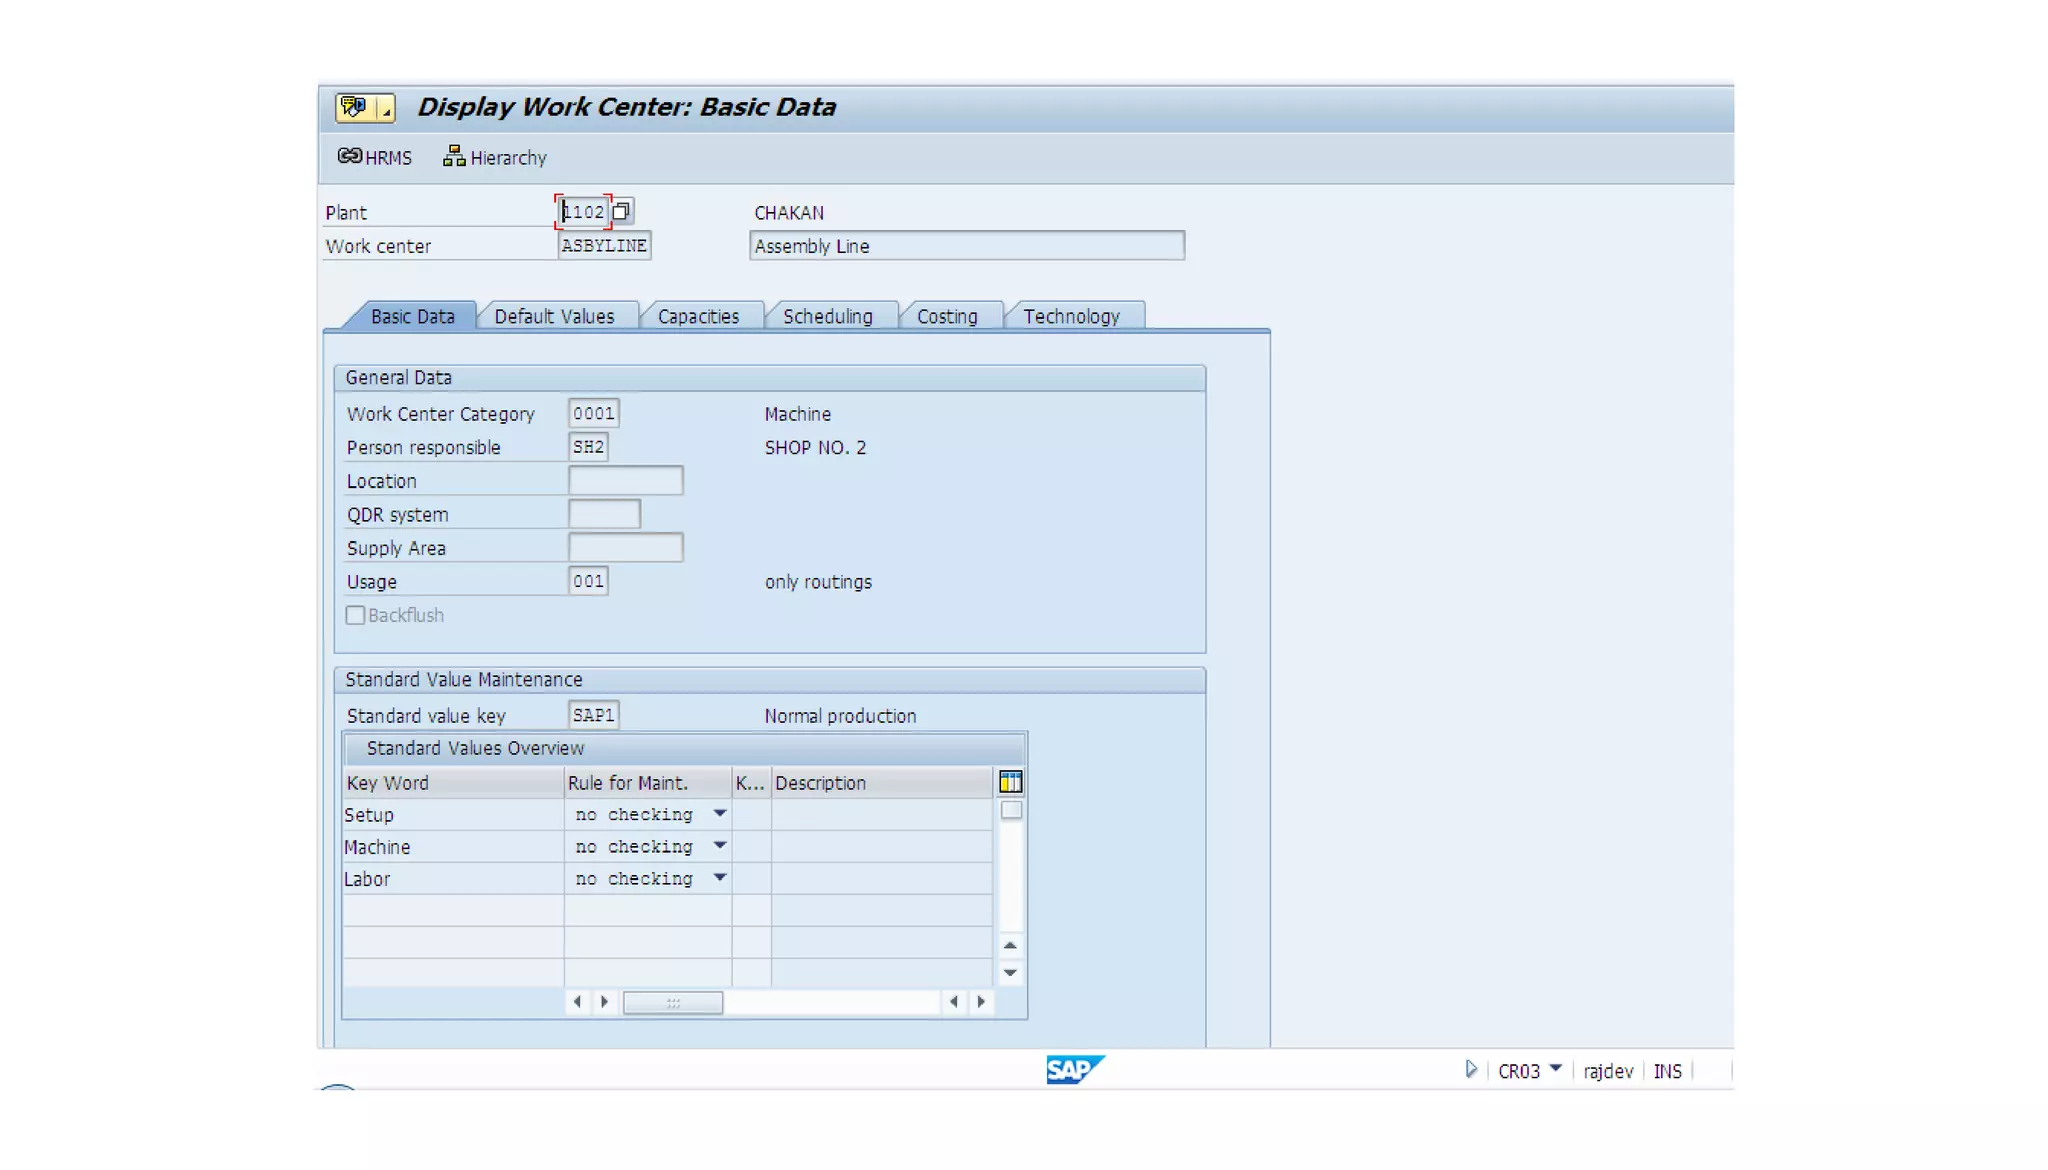Toggle the Backflush checkbox
The height and width of the screenshot is (1170, 2048).
click(x=356, y=615)
